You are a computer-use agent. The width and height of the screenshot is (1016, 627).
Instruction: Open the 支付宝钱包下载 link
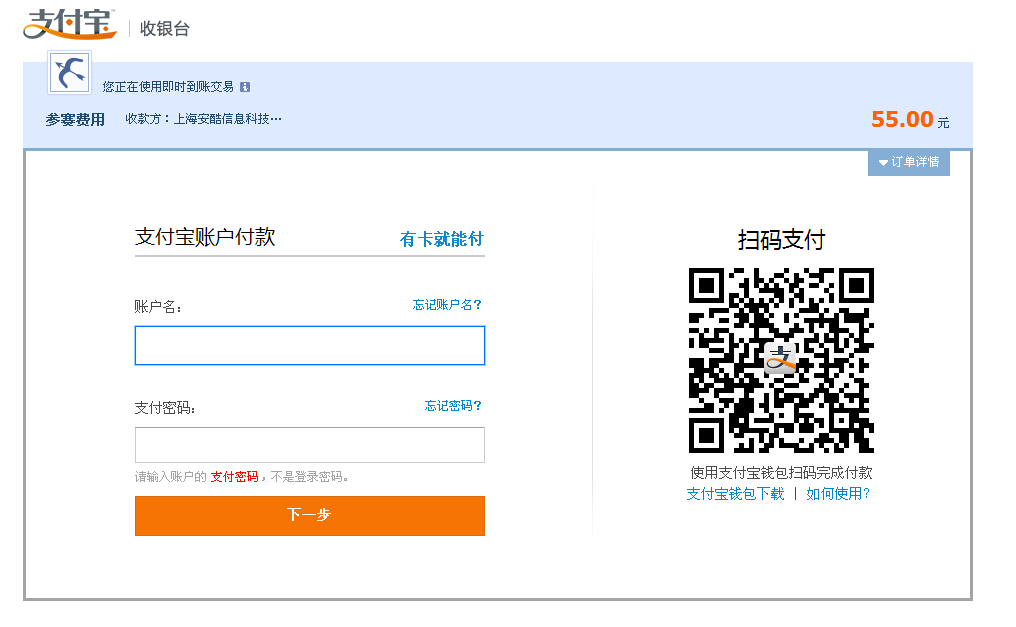point(735,494)
